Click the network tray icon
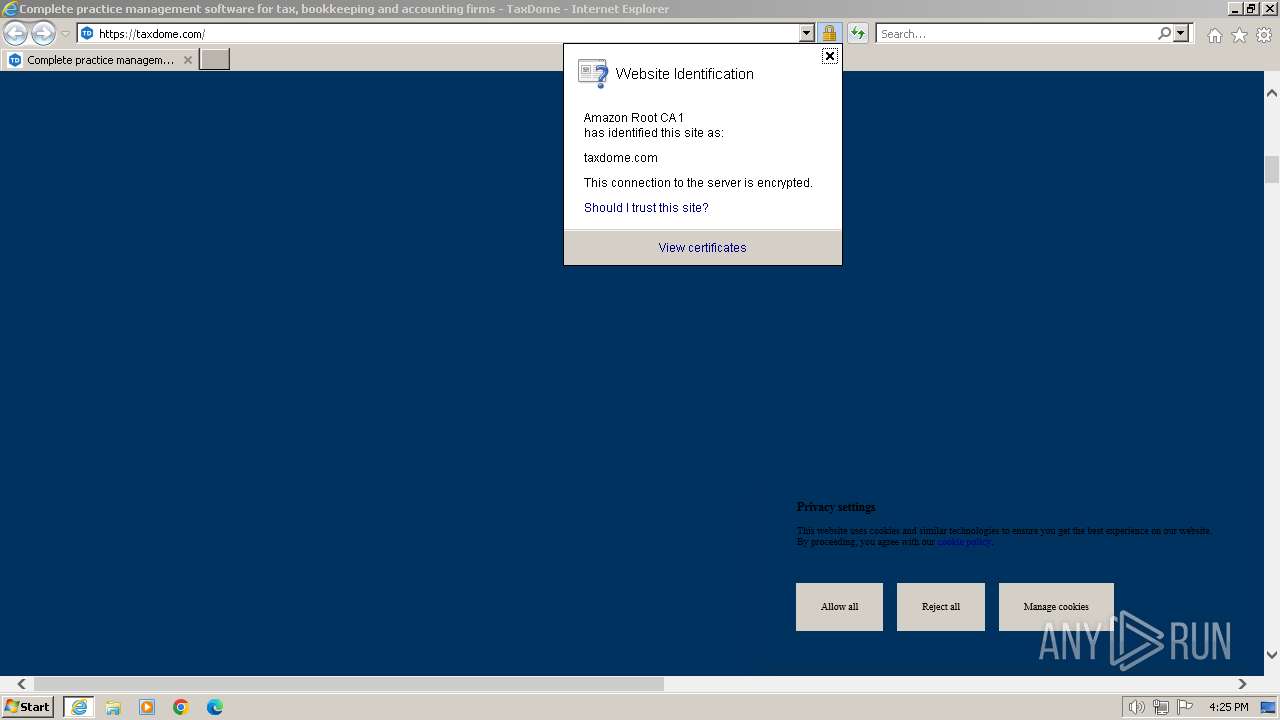 point(1161,707)
